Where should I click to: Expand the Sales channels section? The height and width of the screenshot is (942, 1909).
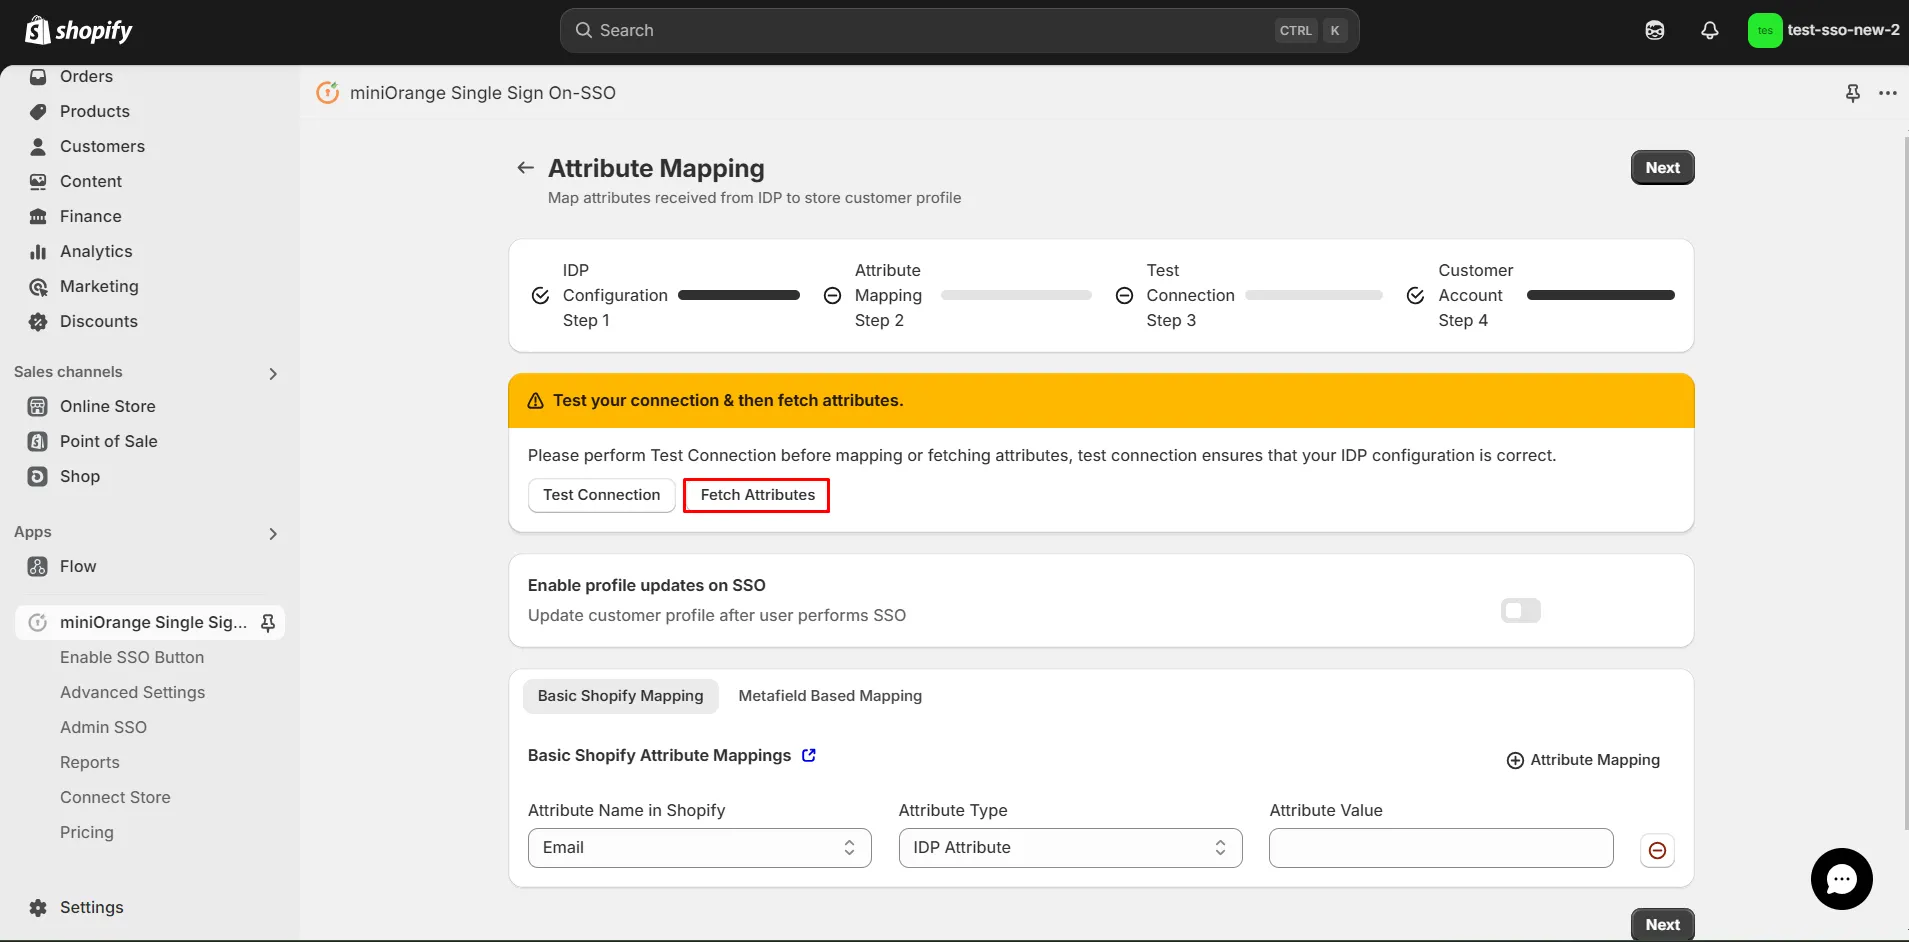(x=273, y=373)
